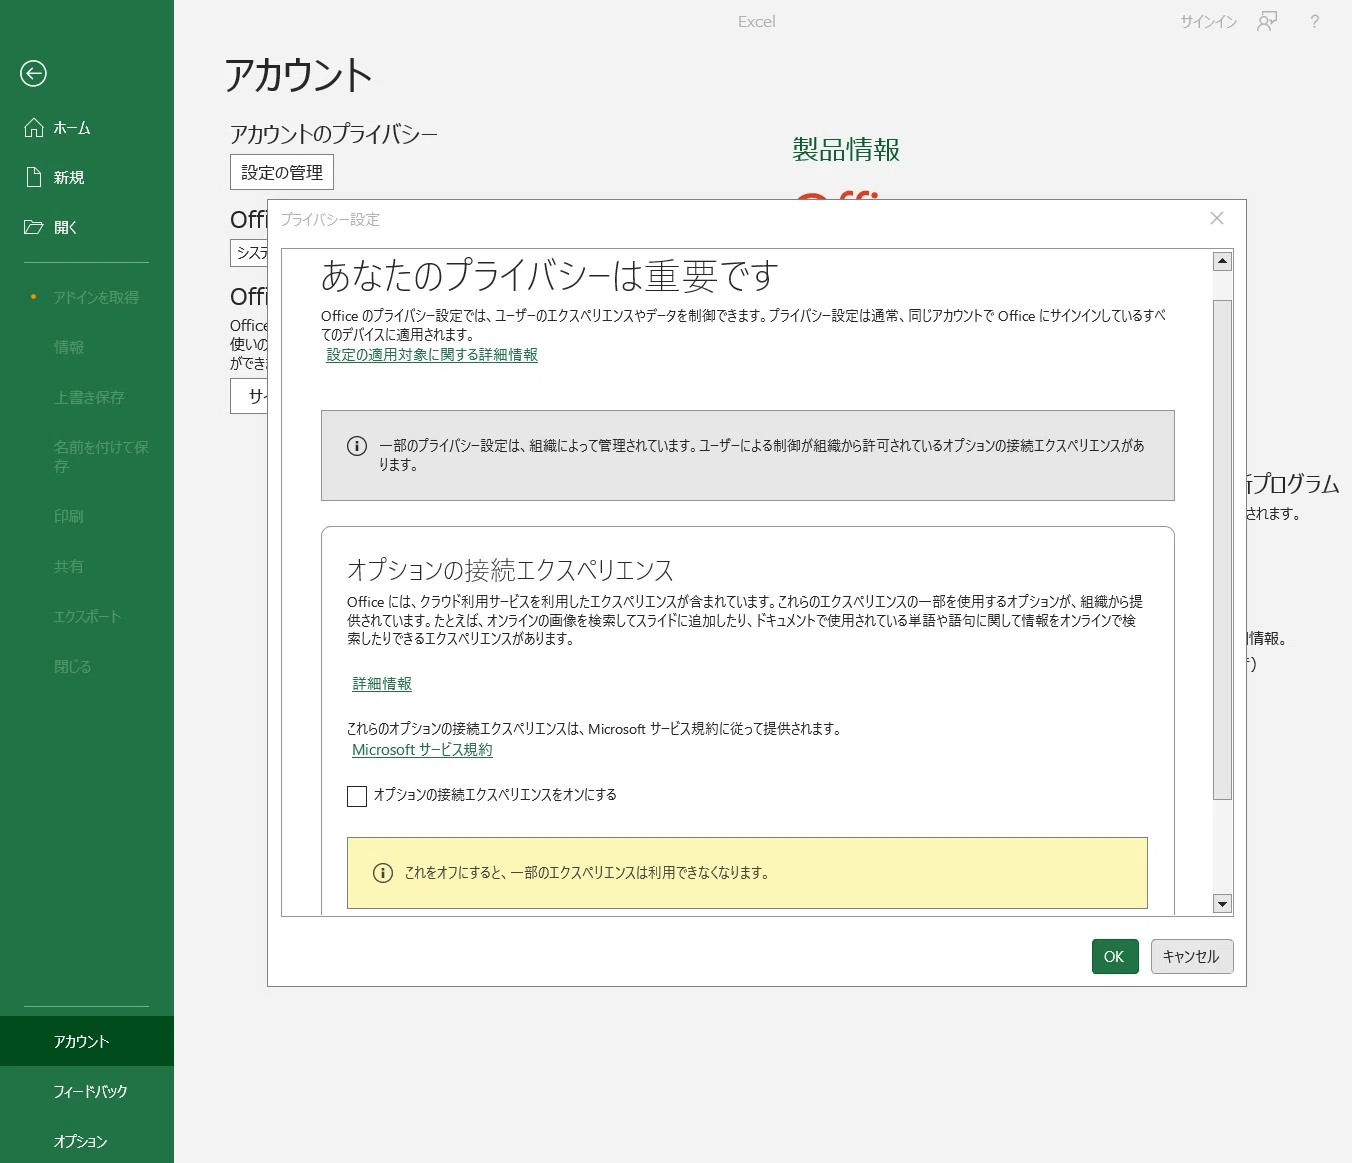Select 上書き保存 in the sidebar

(x=89, y=397)
